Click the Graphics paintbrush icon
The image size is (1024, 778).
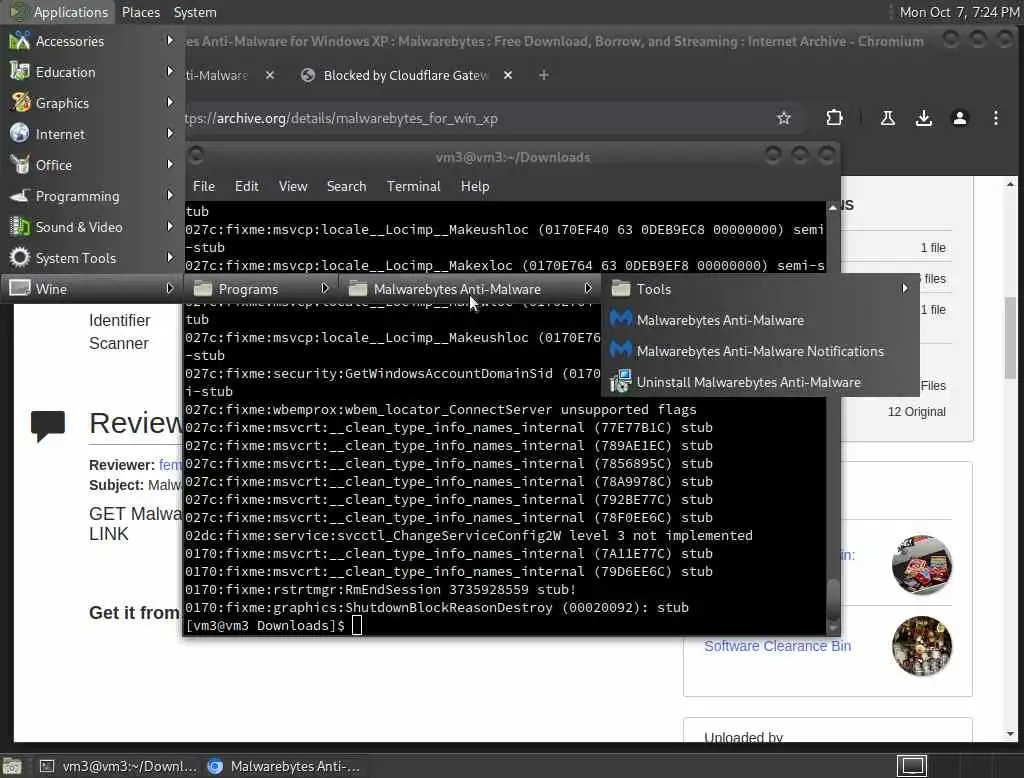coord(20,103)
